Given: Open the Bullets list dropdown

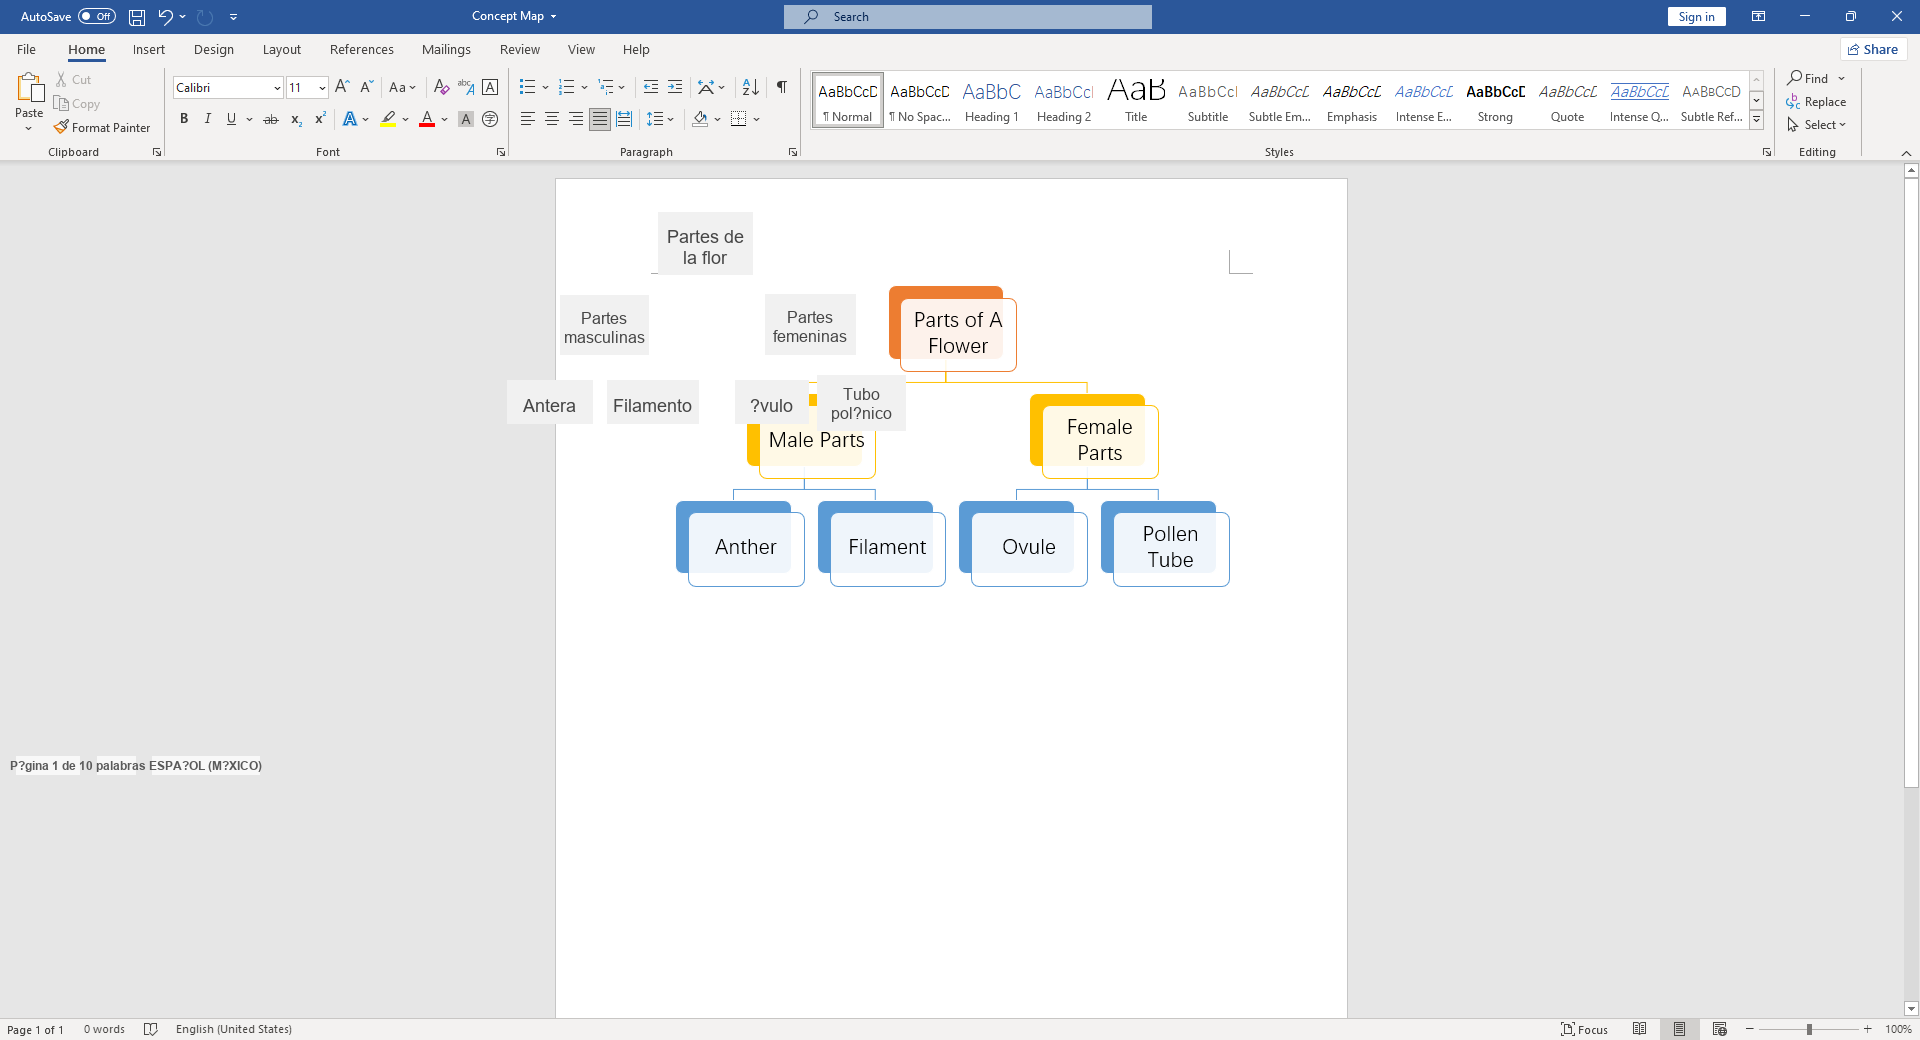Looking at the screenshot, I should (545, 88).
